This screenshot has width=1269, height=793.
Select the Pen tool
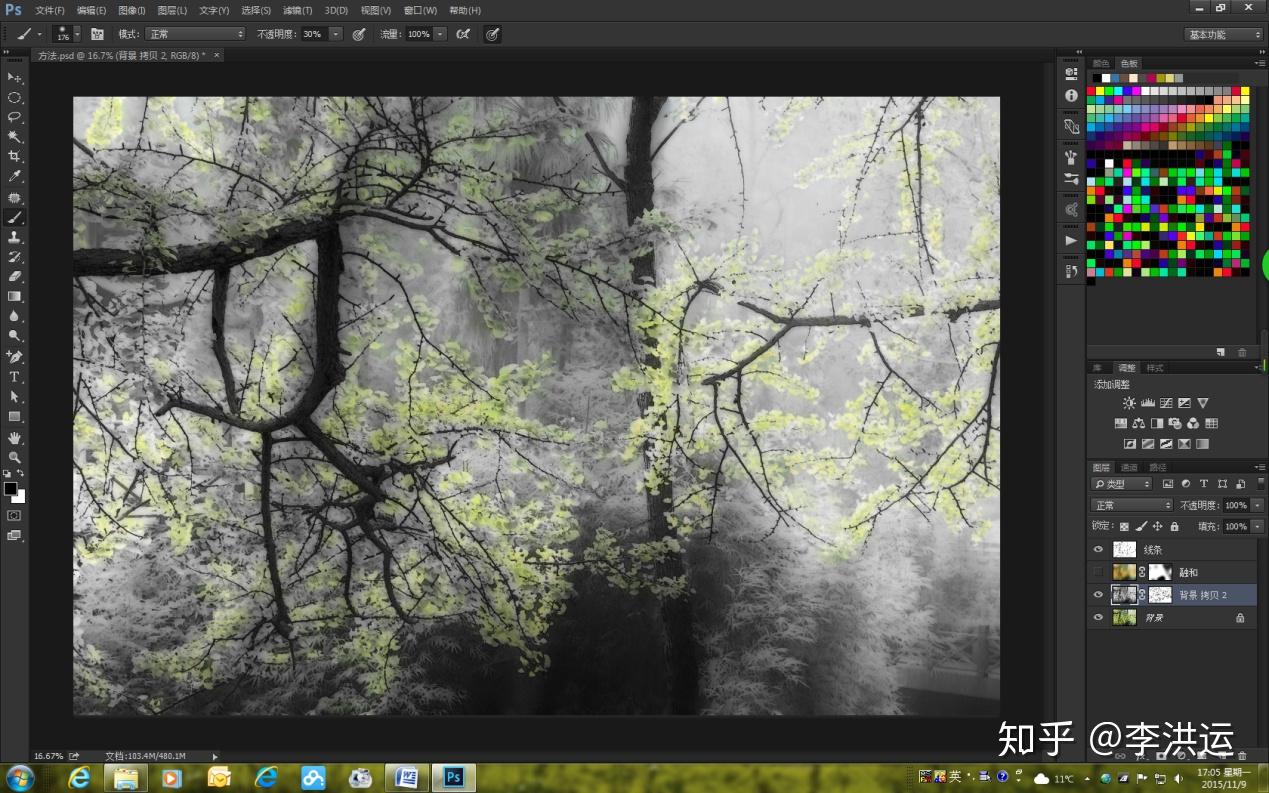pyautogui.click(x=14, y=357)
